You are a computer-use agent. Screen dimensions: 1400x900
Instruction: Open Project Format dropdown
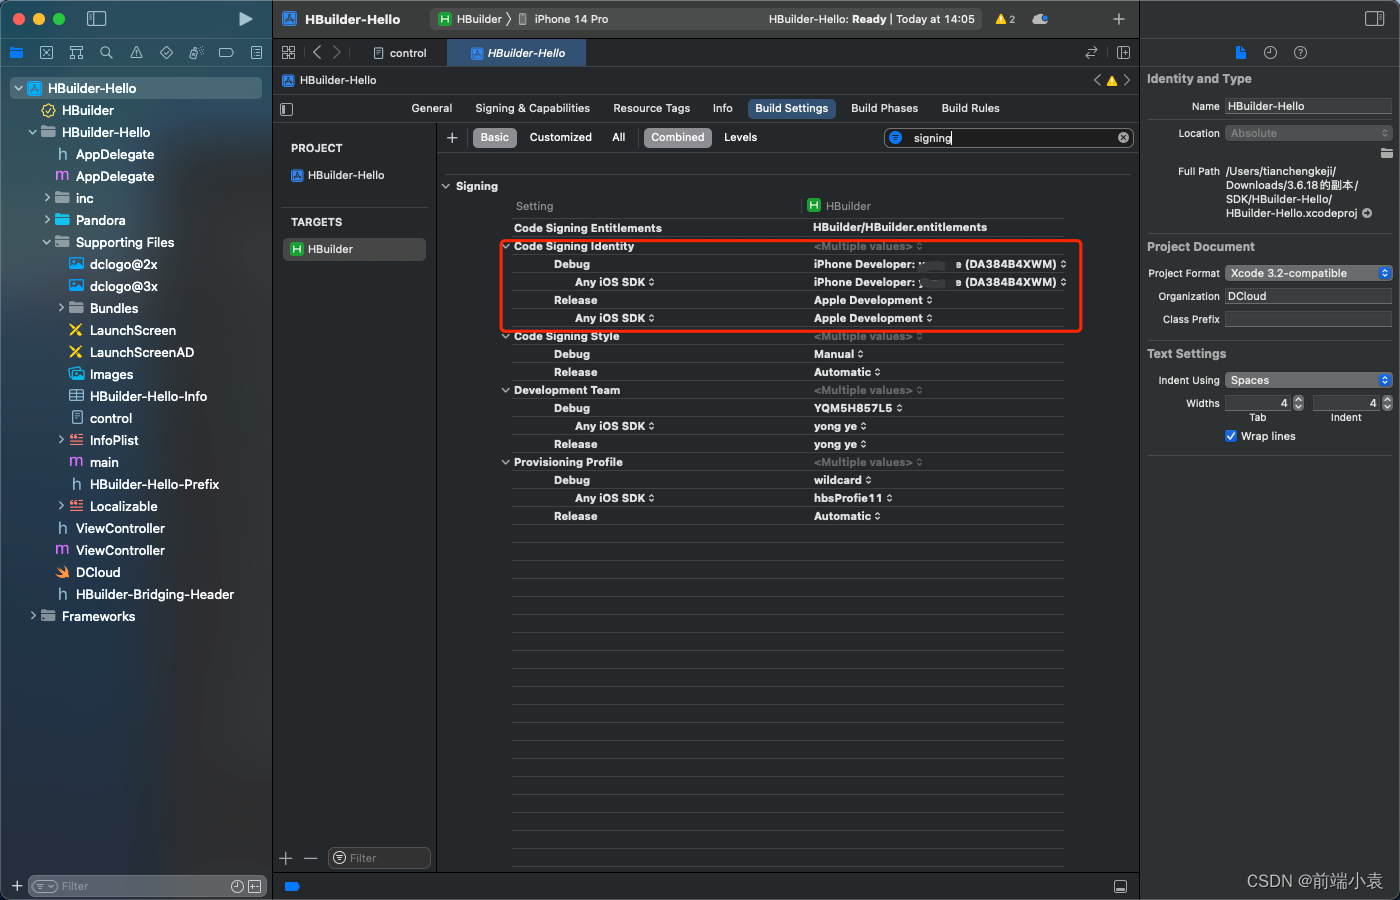tap(1308, 273)
